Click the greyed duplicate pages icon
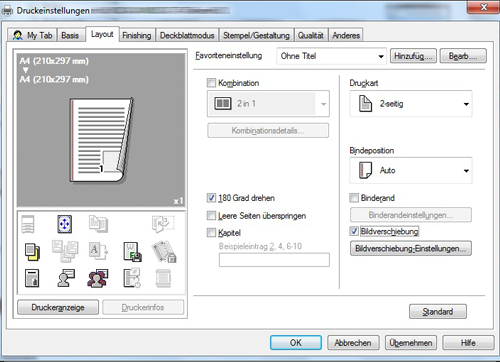 [98, 224]
